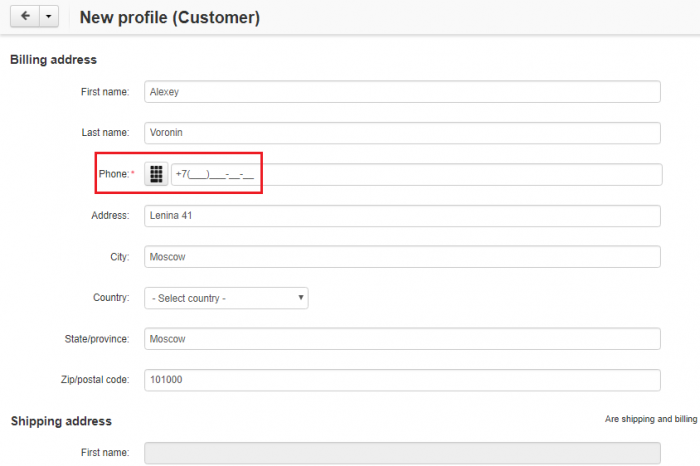The height and width of the screenshot is (466, 700).
Task: Open the back button dropdown arrow
Action: coord(49,17)
